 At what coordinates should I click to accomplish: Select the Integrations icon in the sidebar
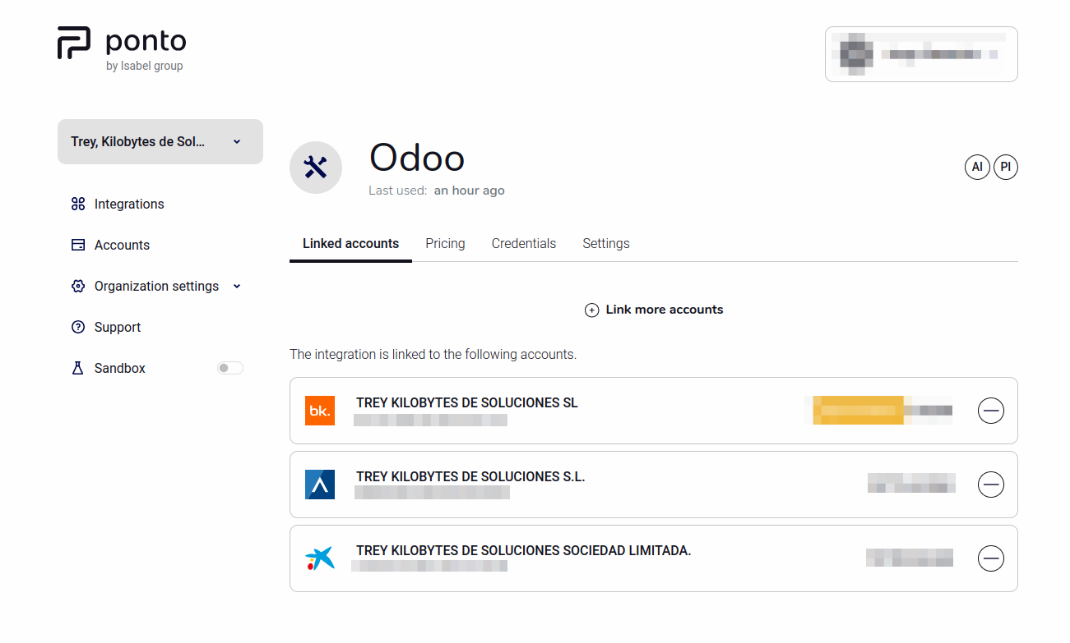[78, 204]
